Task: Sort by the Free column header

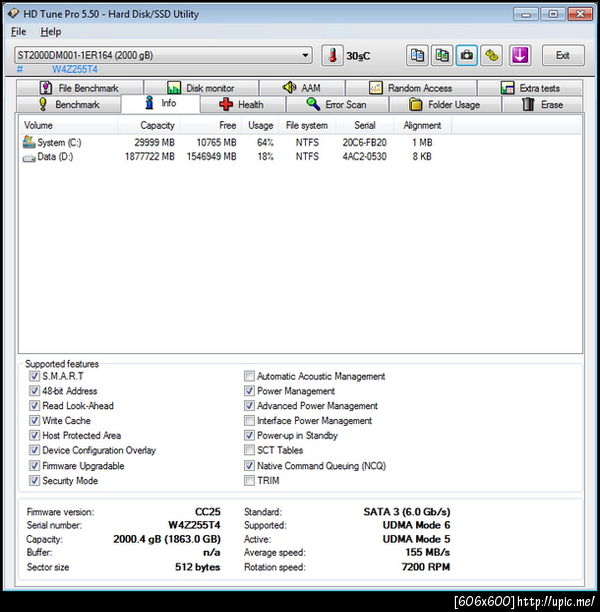Action: (x=211, y=125)
